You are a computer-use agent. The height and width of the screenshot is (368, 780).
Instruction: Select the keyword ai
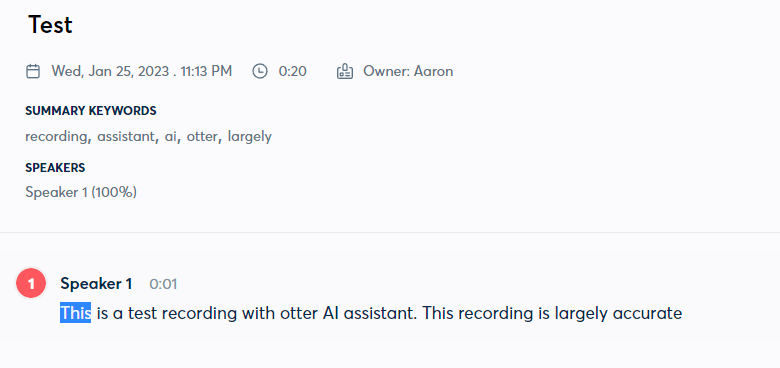pos(171,137)
